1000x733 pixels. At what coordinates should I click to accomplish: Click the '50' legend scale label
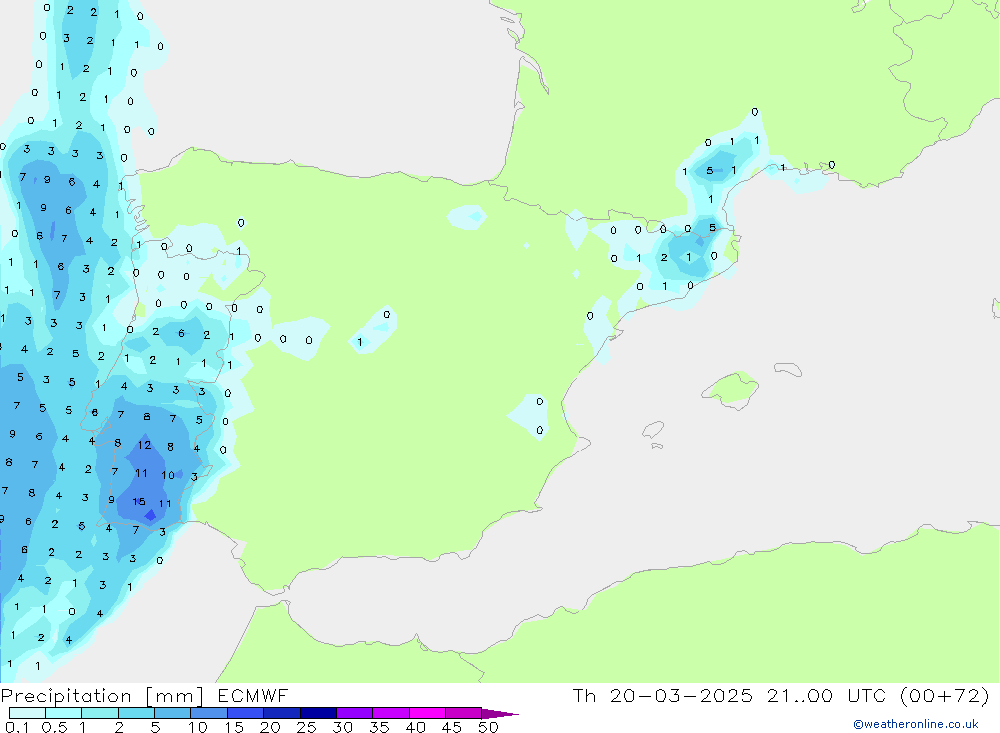(x=488, y=727)
